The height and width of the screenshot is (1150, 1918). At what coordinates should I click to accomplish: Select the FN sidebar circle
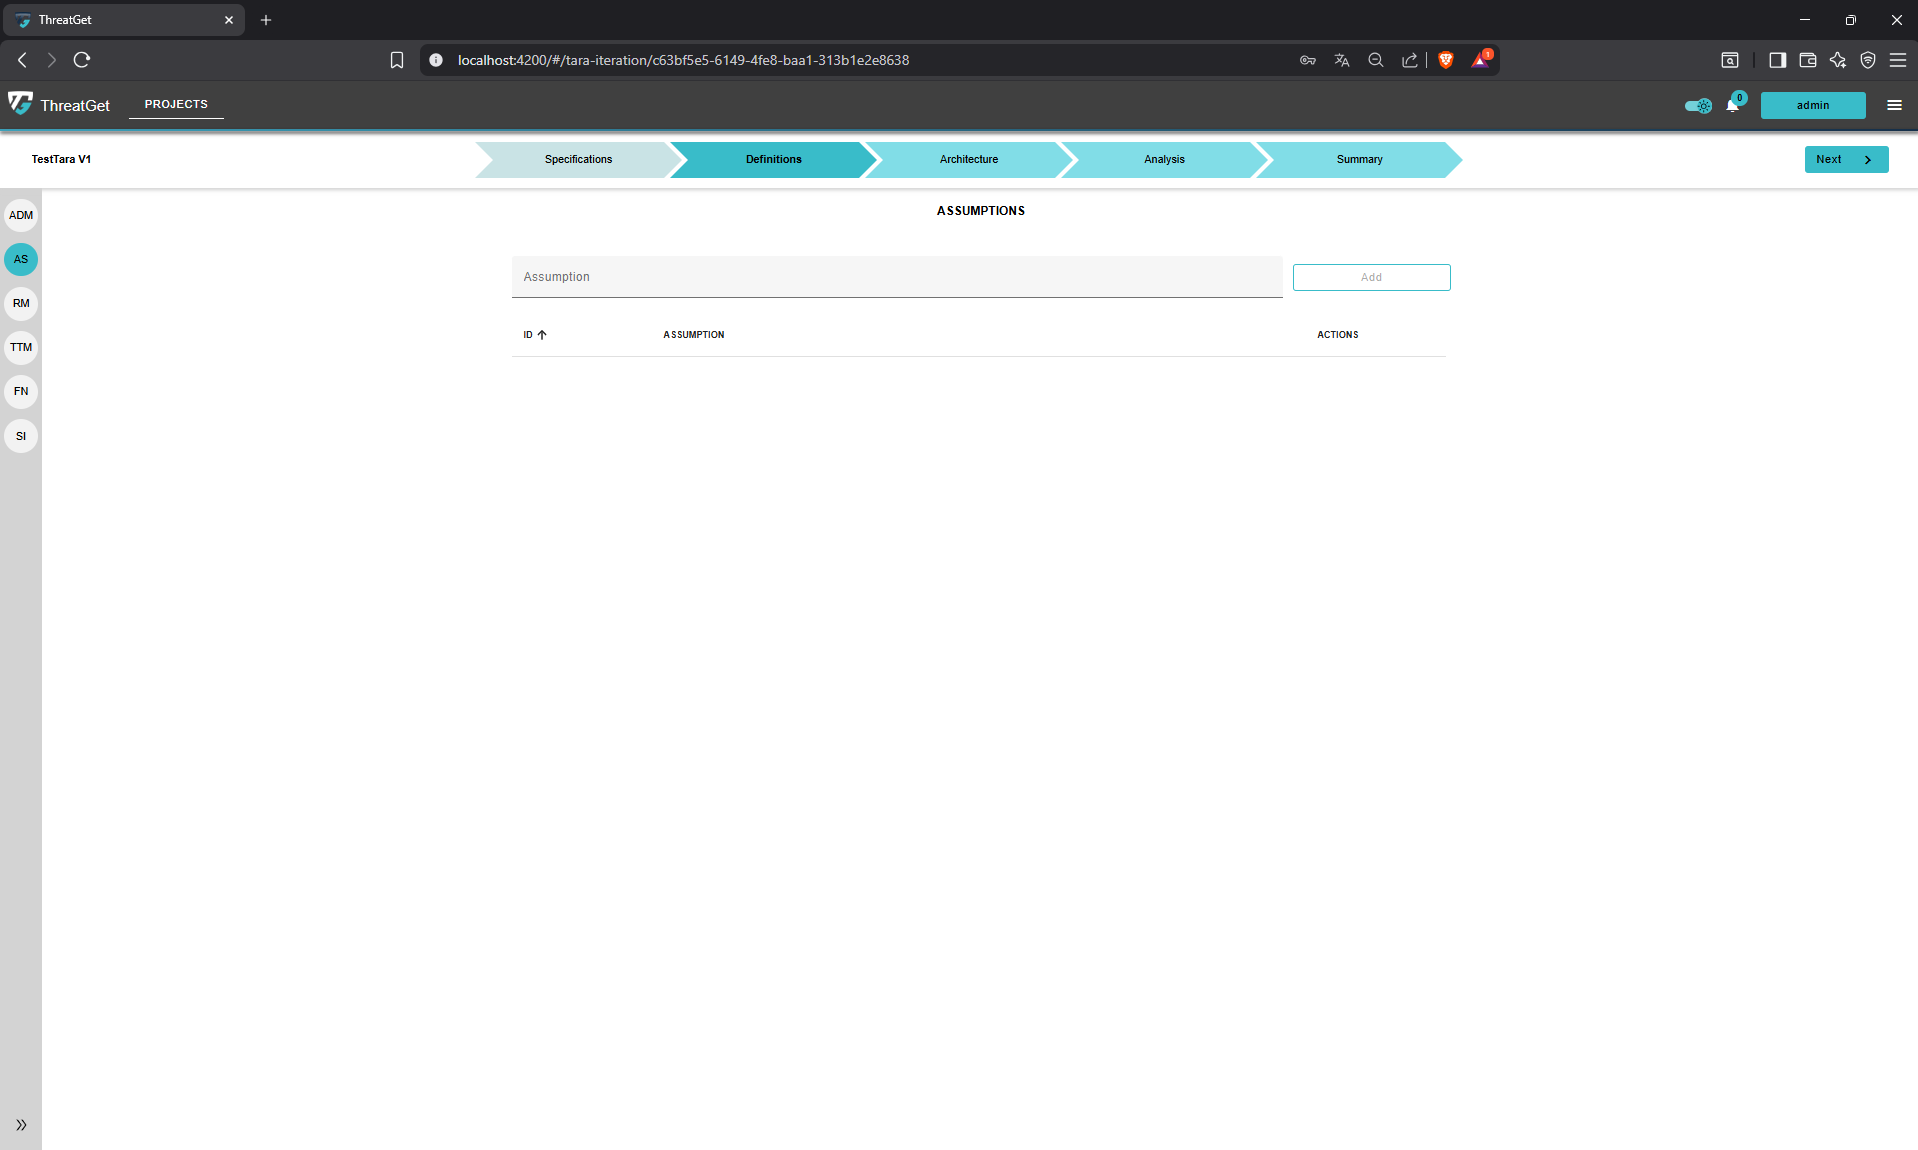[21, 391]
